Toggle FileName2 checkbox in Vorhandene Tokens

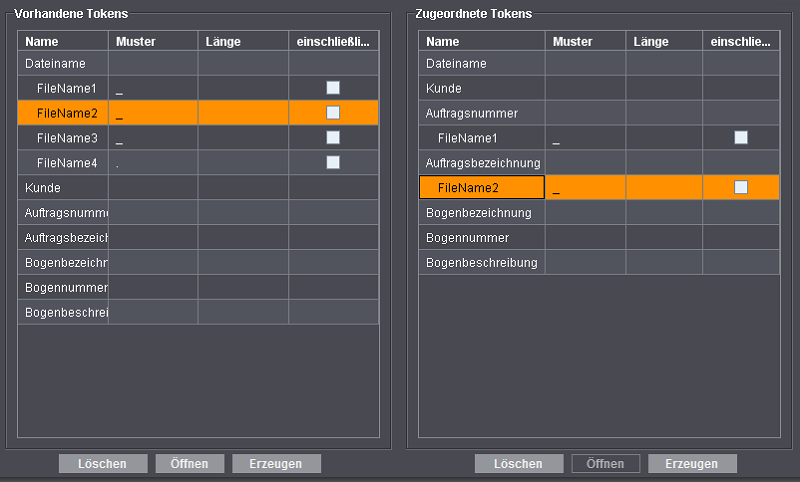point(333,113)
